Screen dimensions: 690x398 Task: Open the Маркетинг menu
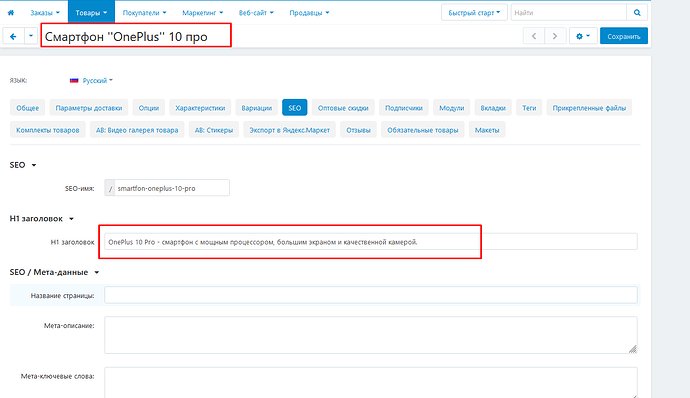pyautogui.click(x=202, y=13)
